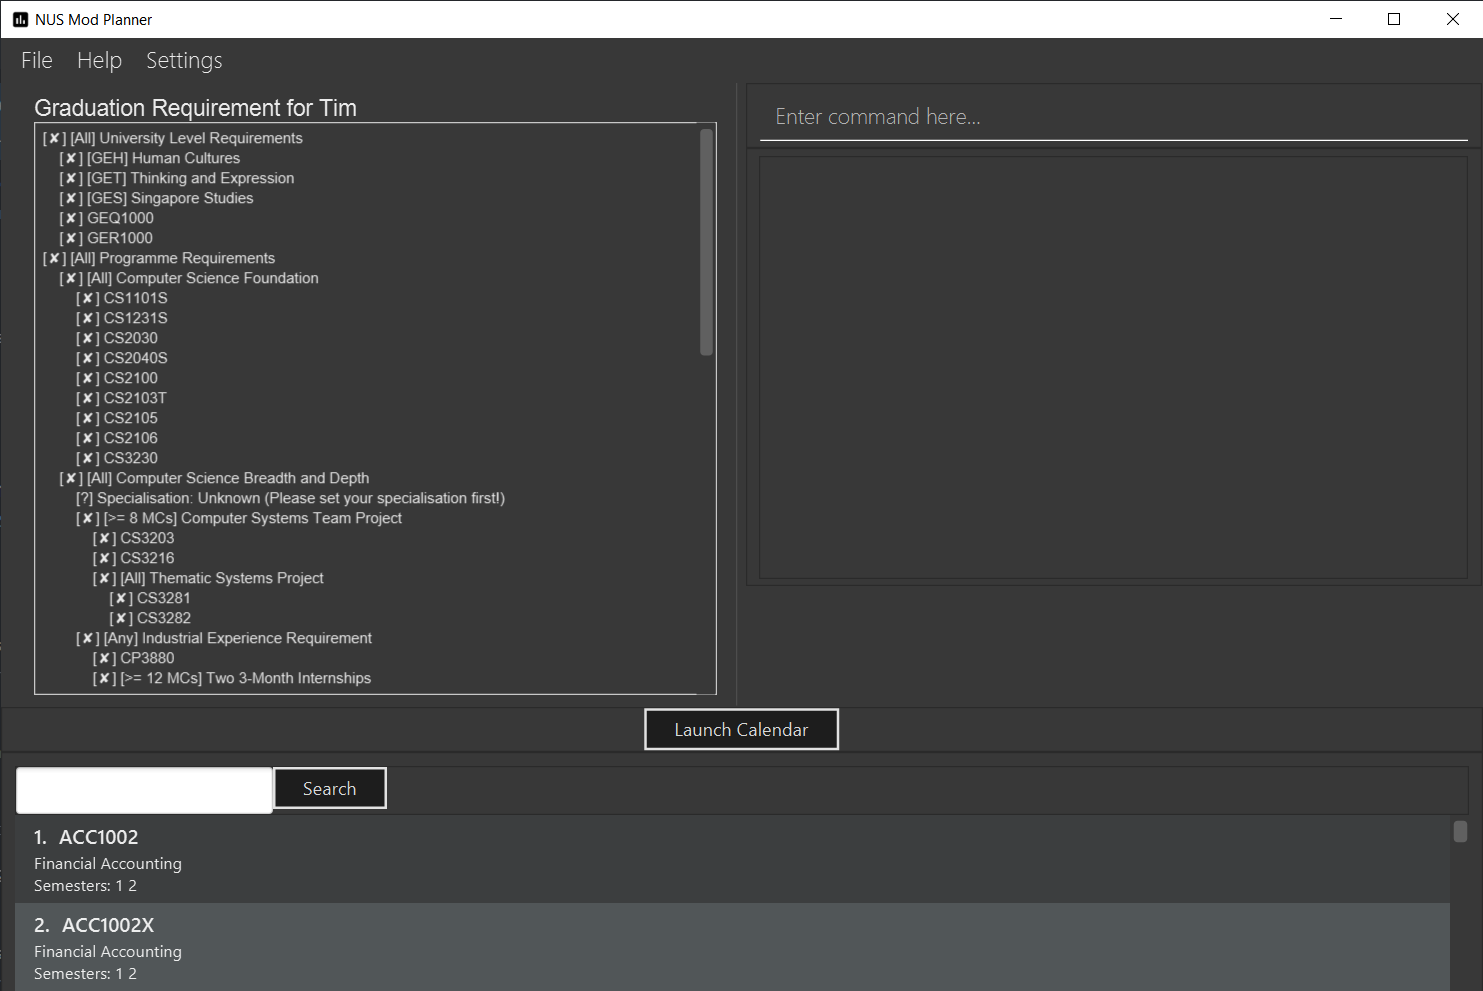Select the GEQ1000 row
The image size is (1483, 991).
pyautogui.click(x=106, y=218)
